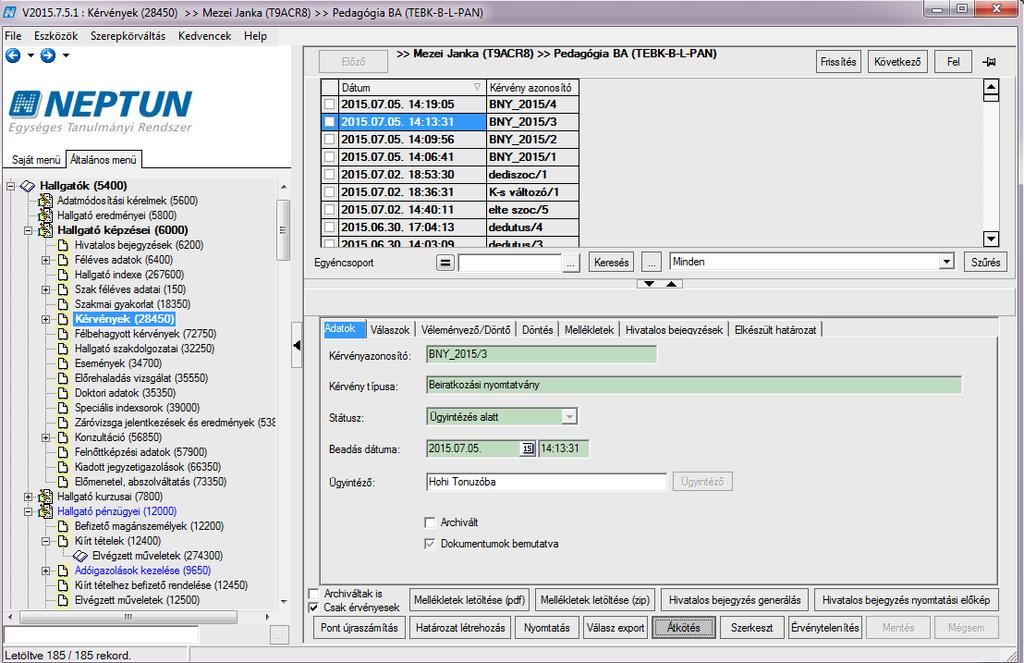The image size is (1024, 663).
Task: Click the back navigation arrow icon
Action: pos(13,56)
